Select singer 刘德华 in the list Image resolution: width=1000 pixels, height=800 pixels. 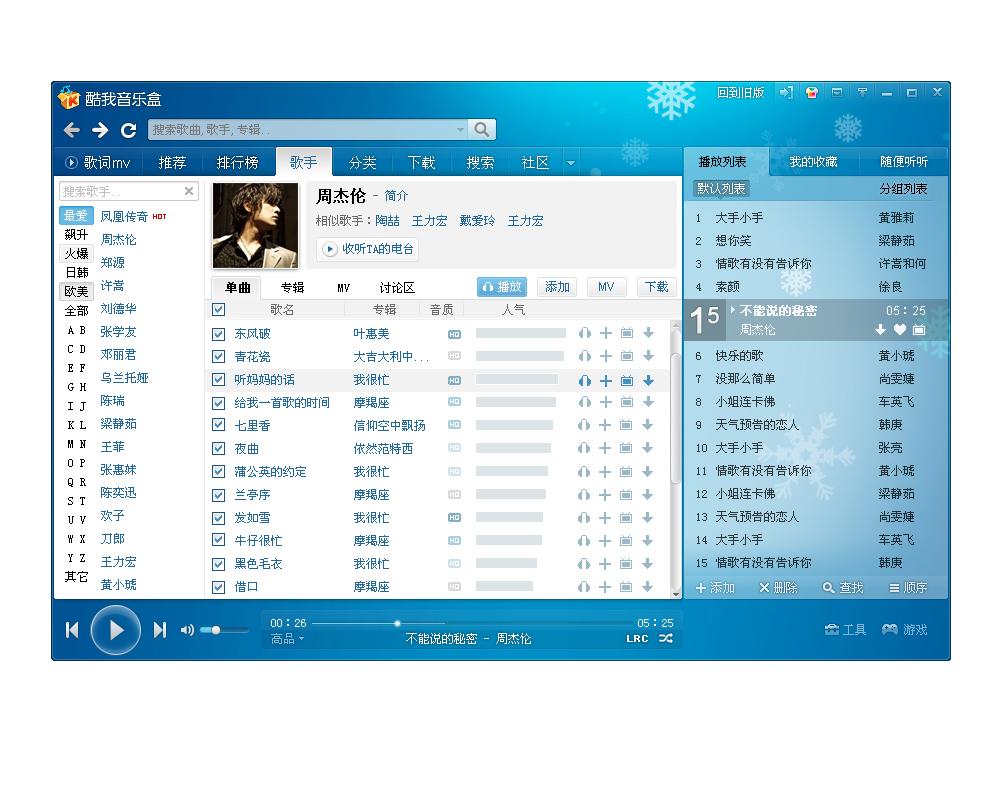click(x=119, y=309)
